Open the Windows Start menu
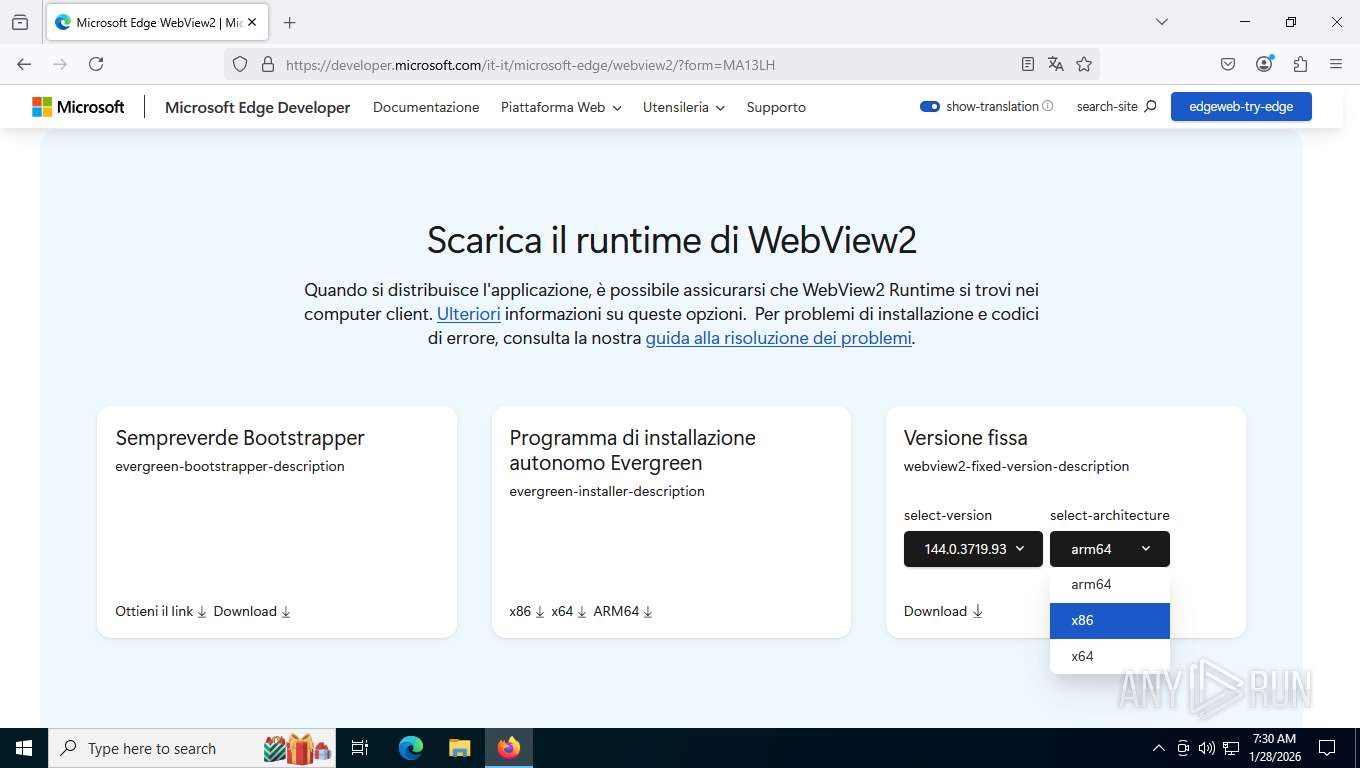This screenshot has width=1360, height=768. pyautogui.click(x=24, y=748)
